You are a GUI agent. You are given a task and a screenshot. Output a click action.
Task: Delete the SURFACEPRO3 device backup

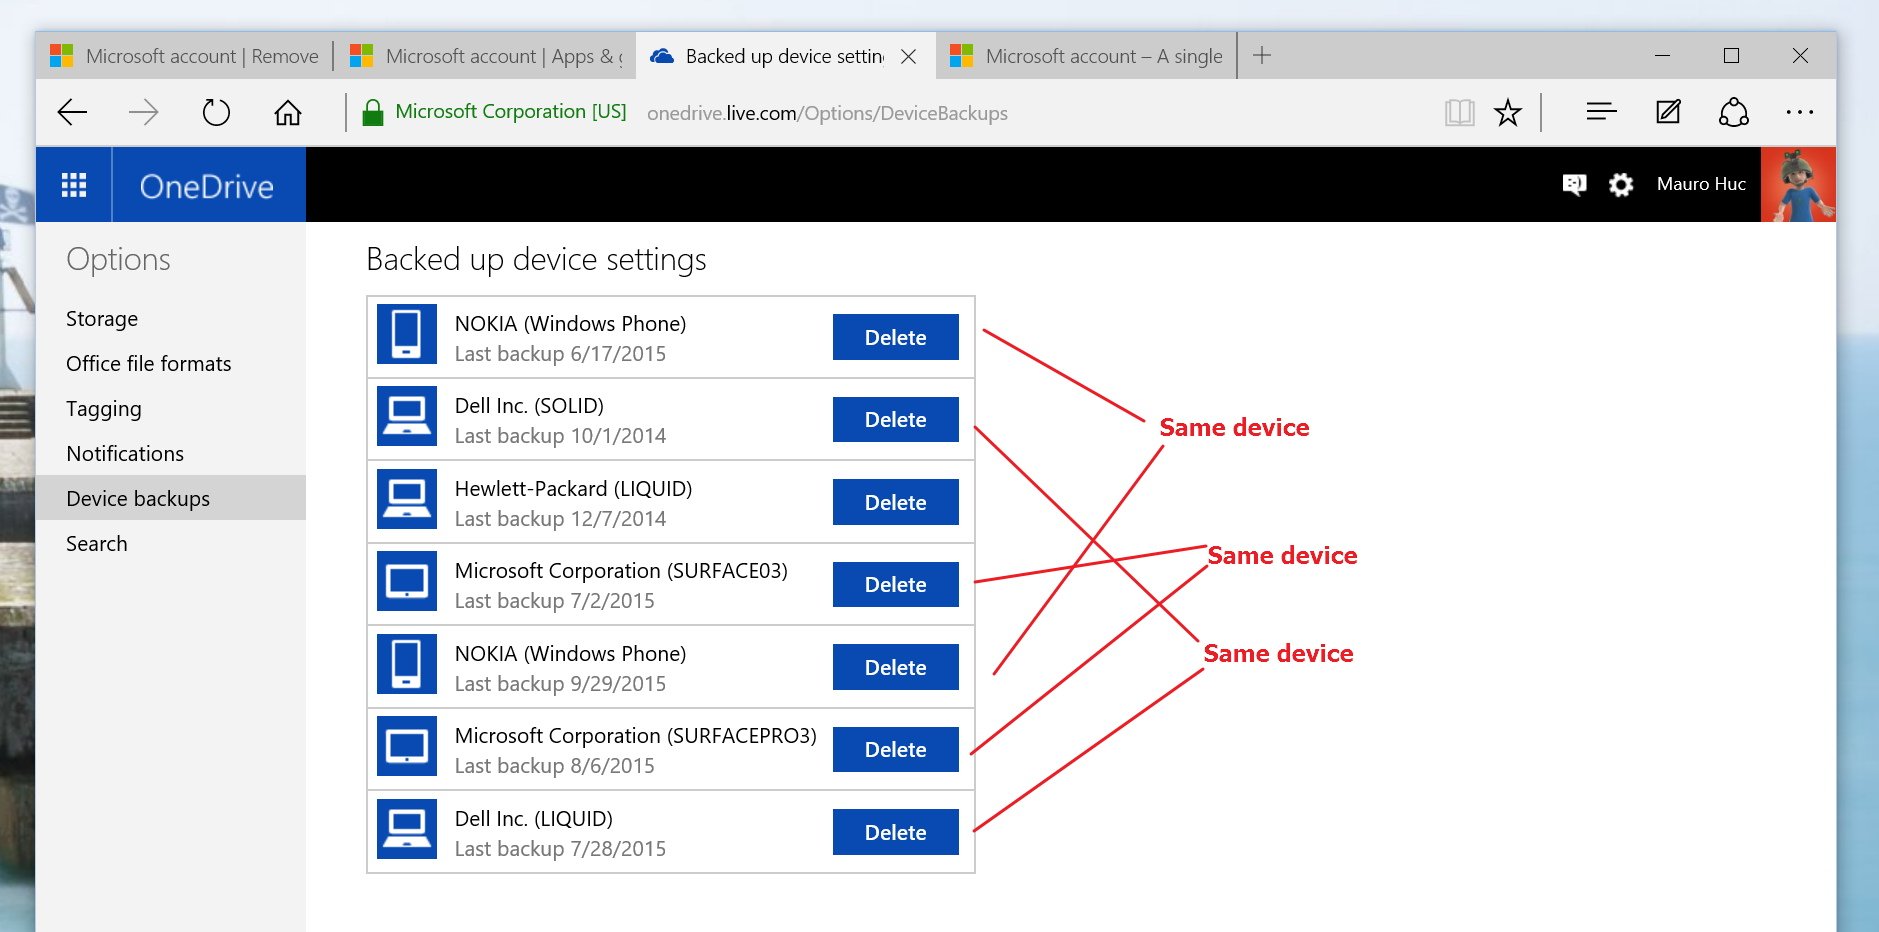coord(895,750)
